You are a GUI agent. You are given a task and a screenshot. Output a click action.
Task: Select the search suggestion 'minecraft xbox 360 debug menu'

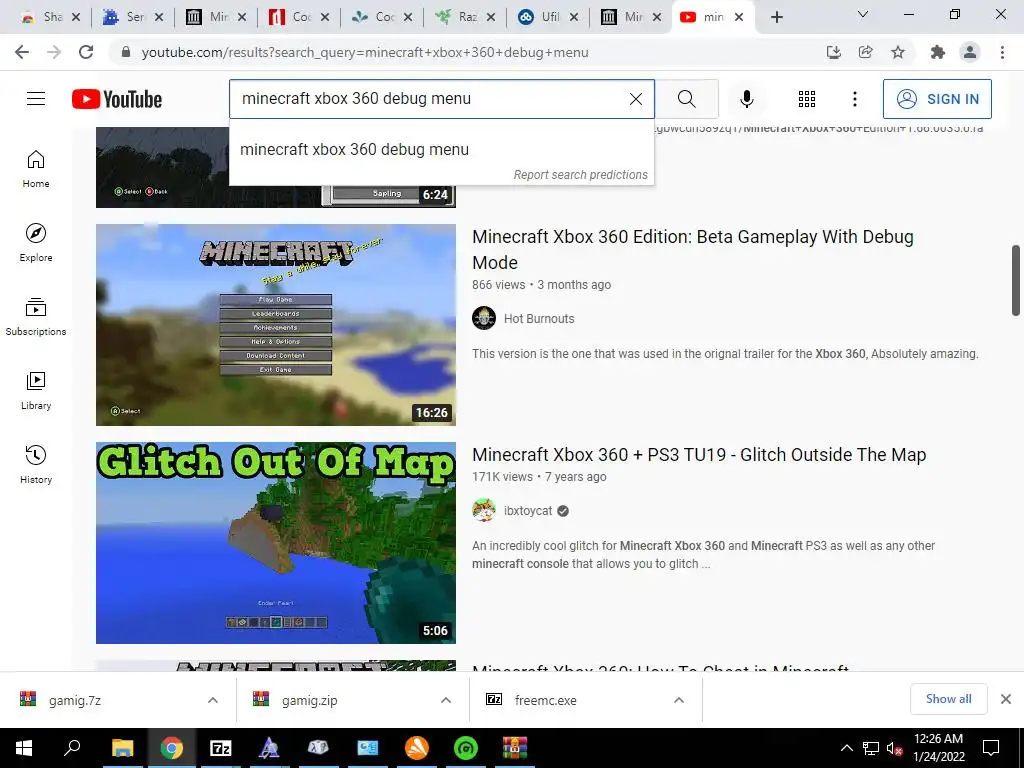[x=441, y=149]
